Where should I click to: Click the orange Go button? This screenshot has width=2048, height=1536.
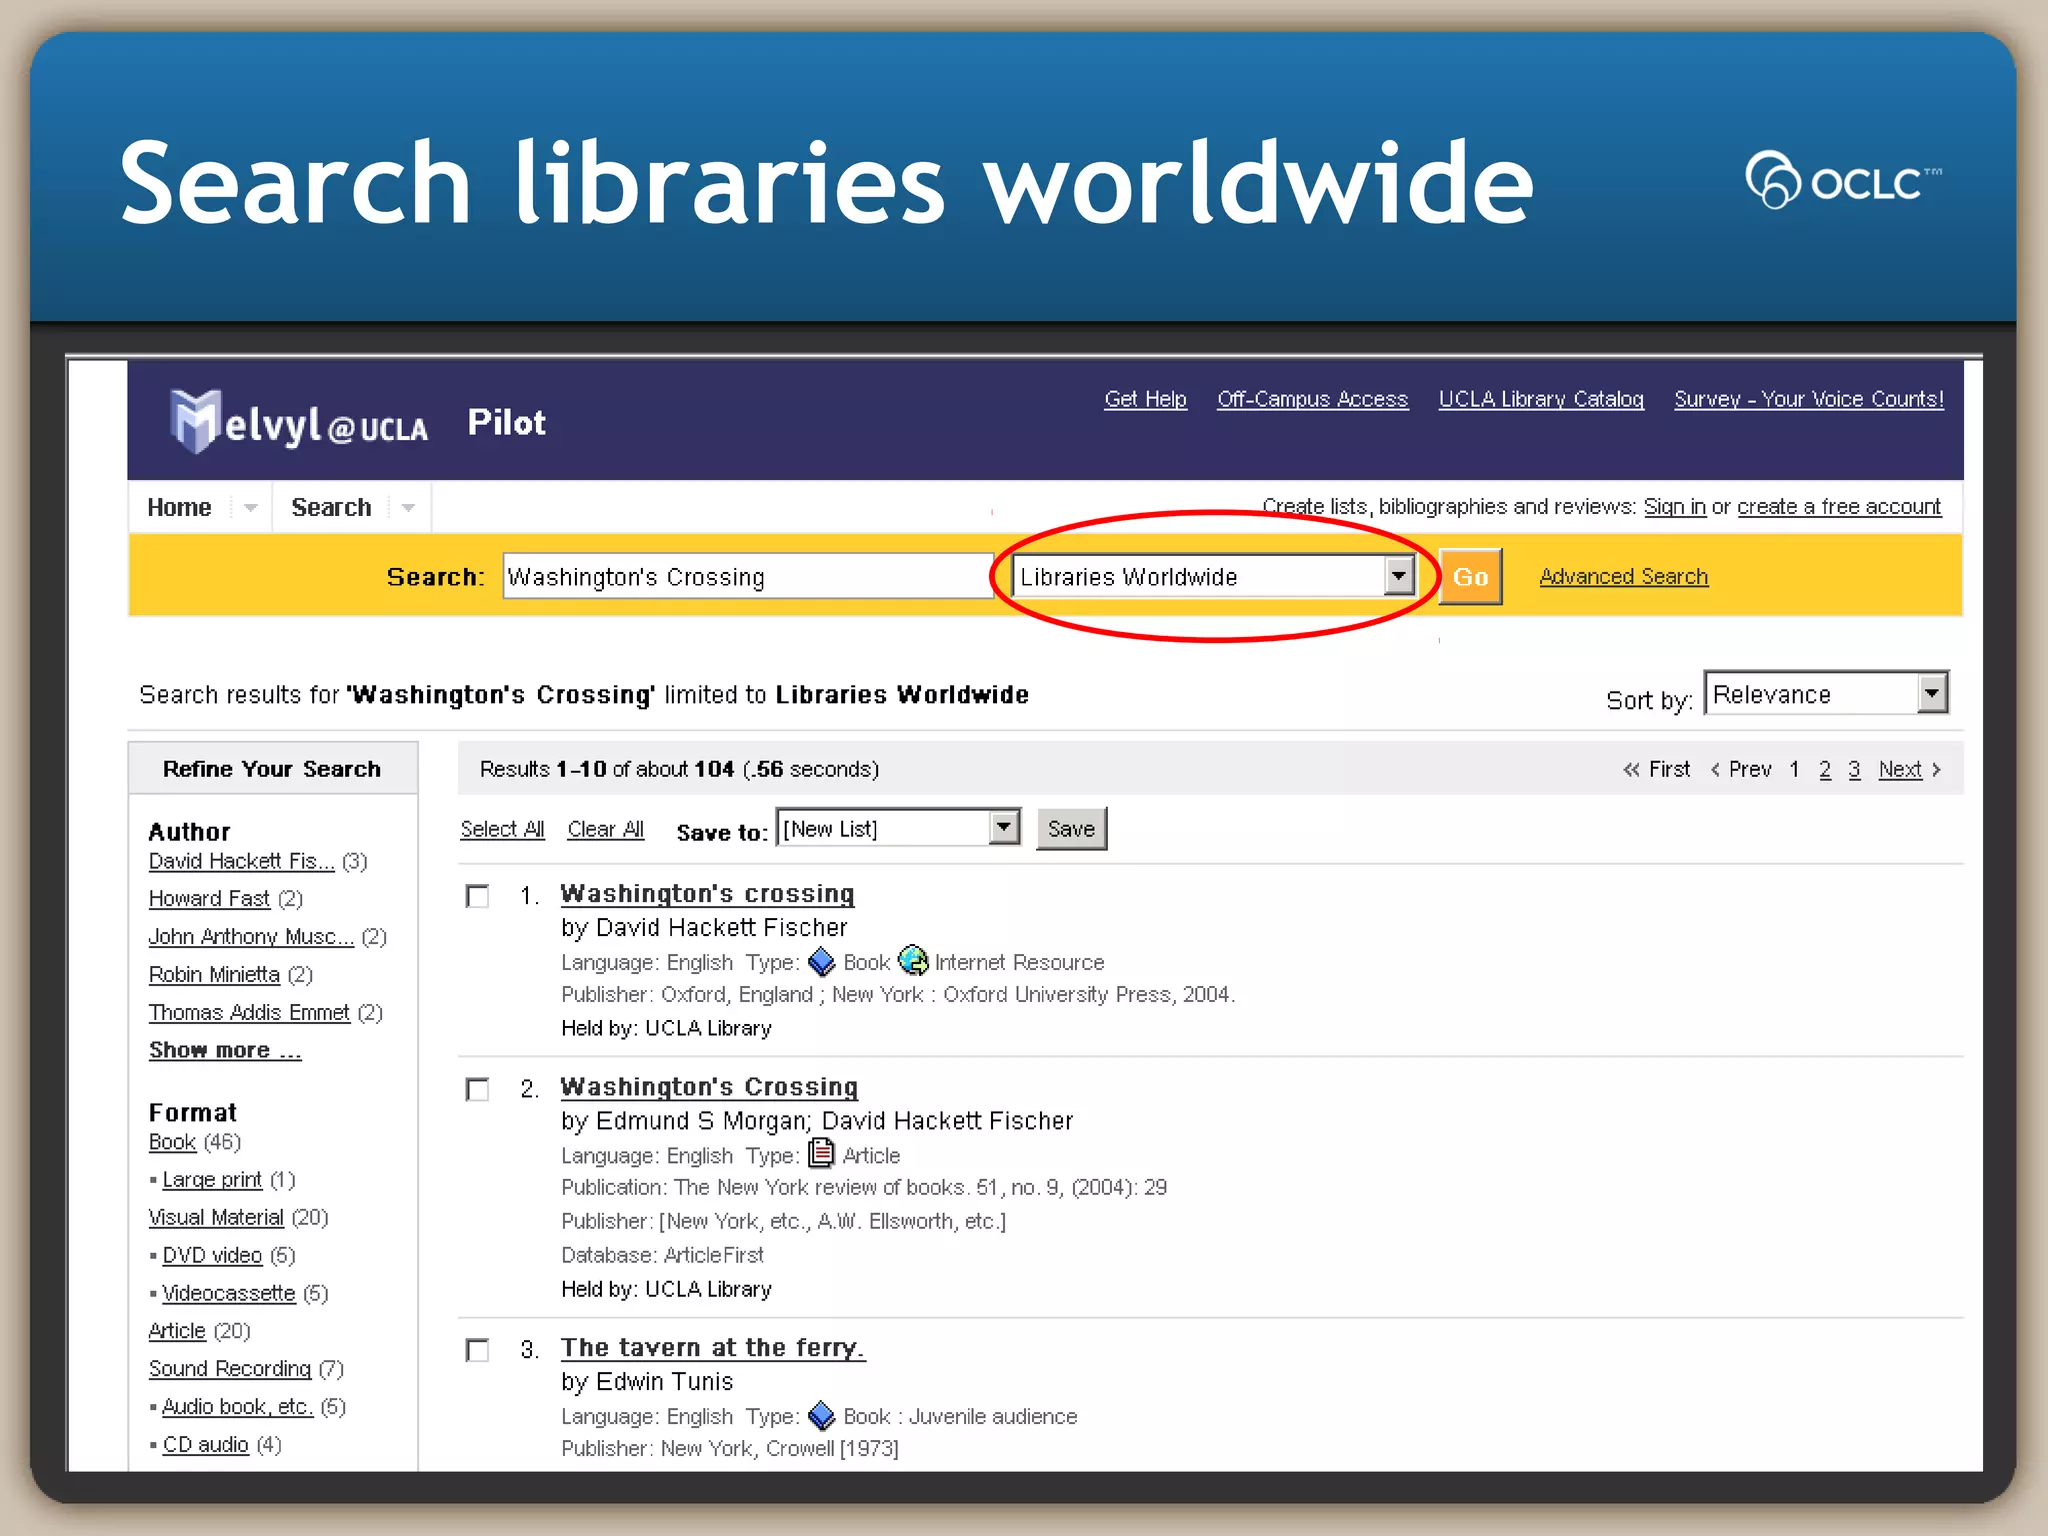click(1470, 577)
